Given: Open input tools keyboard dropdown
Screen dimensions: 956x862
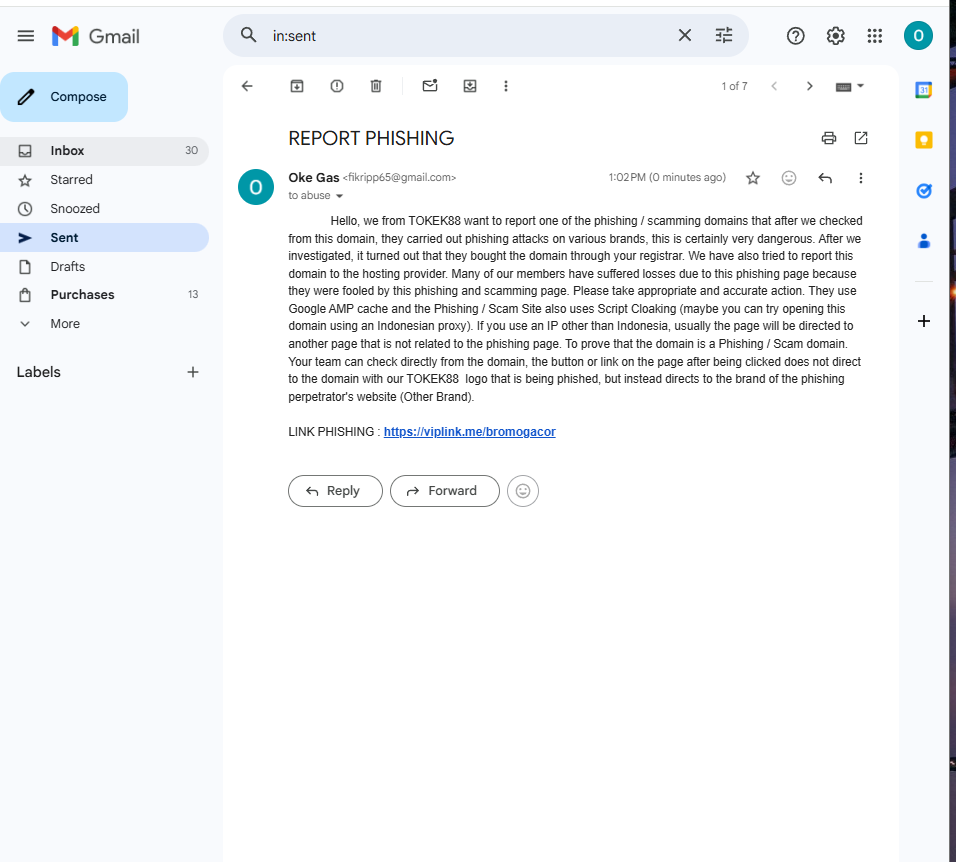Looking at the screenshot, I should coord(849,87).
